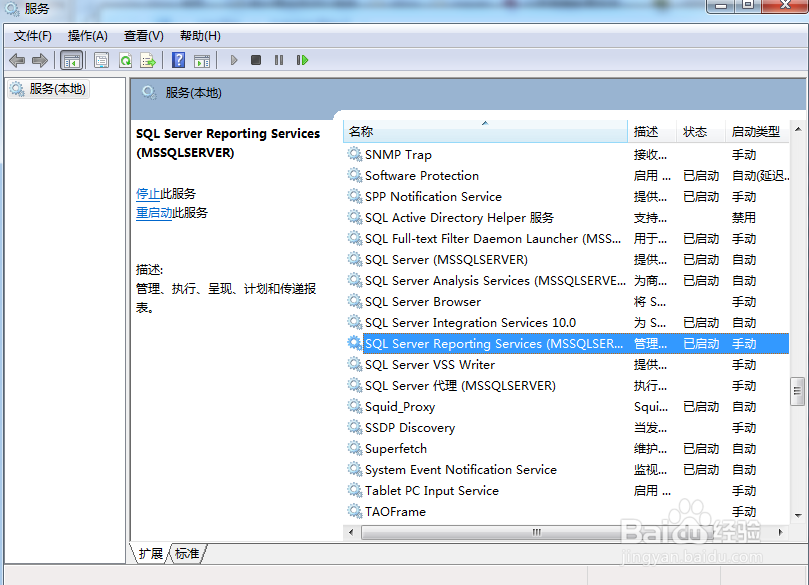Open the Help question-mark toolbar icon

179,60
